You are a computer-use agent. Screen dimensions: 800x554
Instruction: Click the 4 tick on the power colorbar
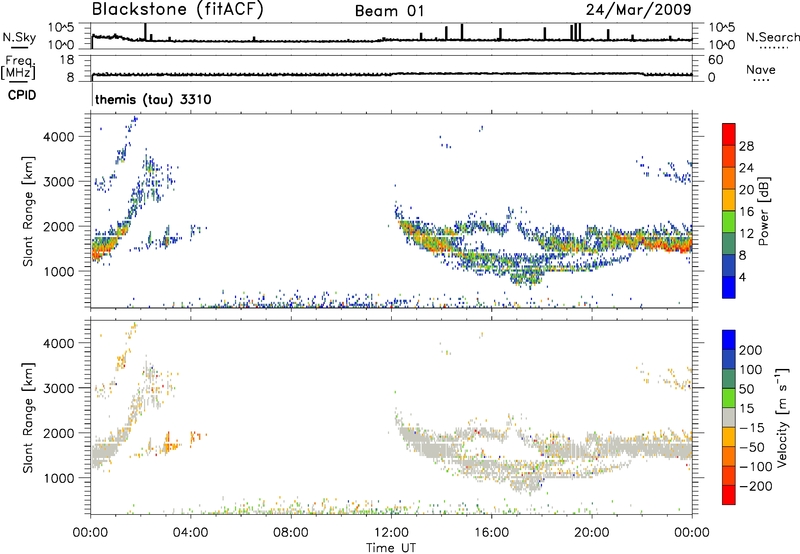coord(743,277)
